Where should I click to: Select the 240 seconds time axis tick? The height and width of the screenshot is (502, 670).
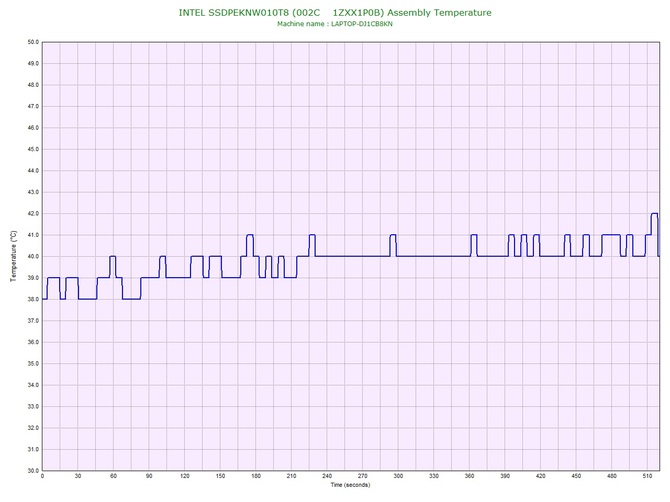point(327,476)
